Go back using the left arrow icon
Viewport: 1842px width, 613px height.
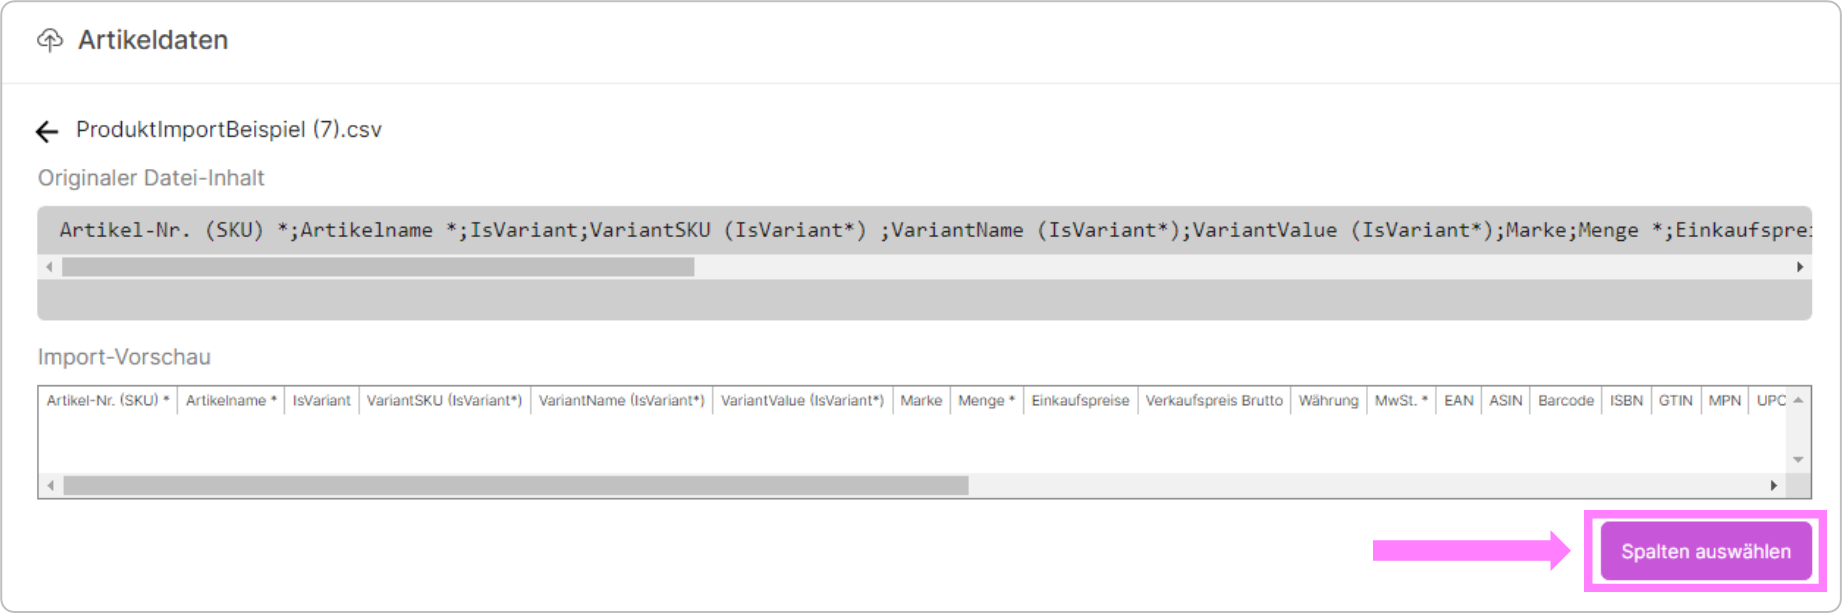pos(47,131)
